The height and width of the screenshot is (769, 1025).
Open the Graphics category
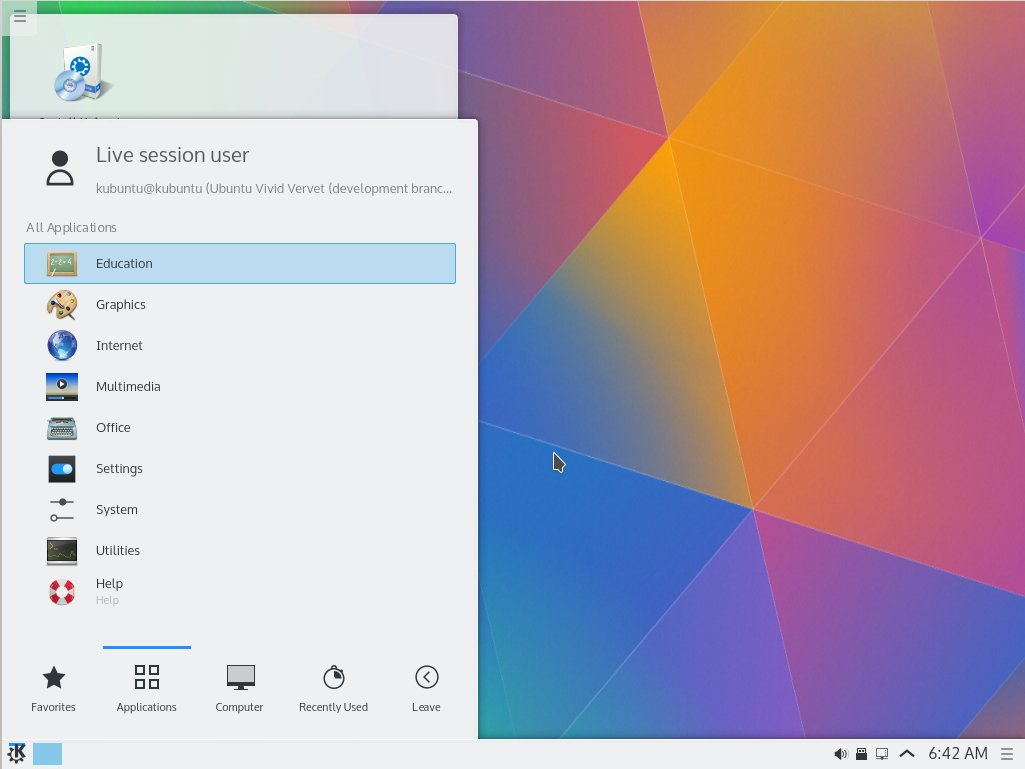click(x=240, y=305)
